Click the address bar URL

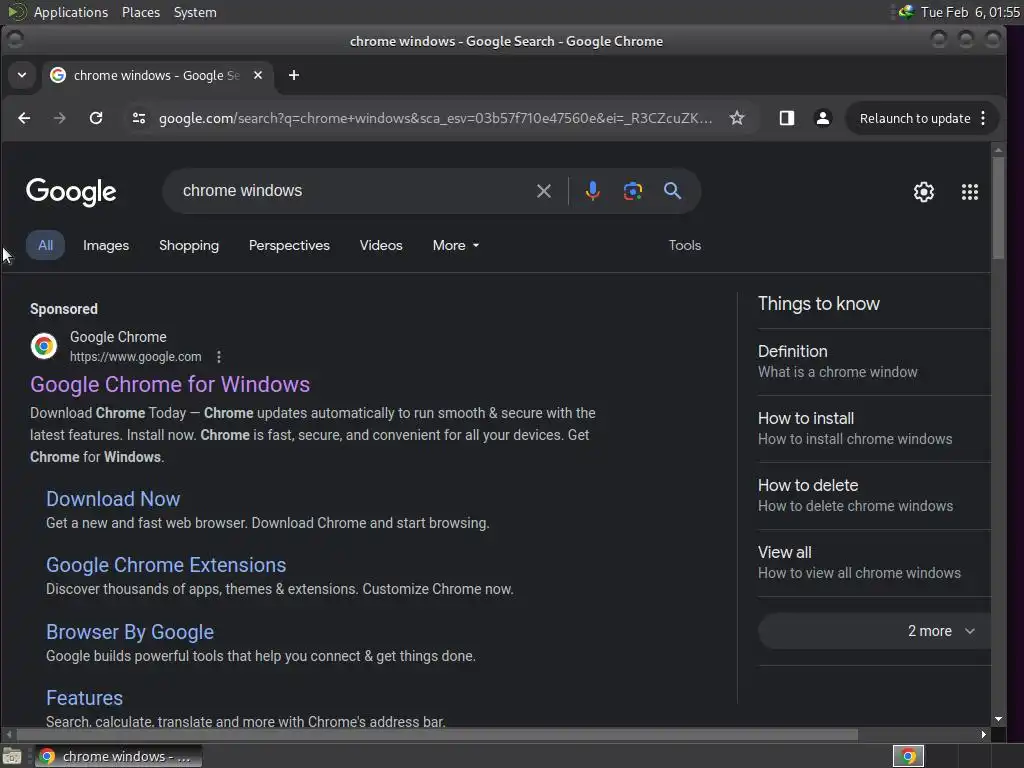(436, 118)
